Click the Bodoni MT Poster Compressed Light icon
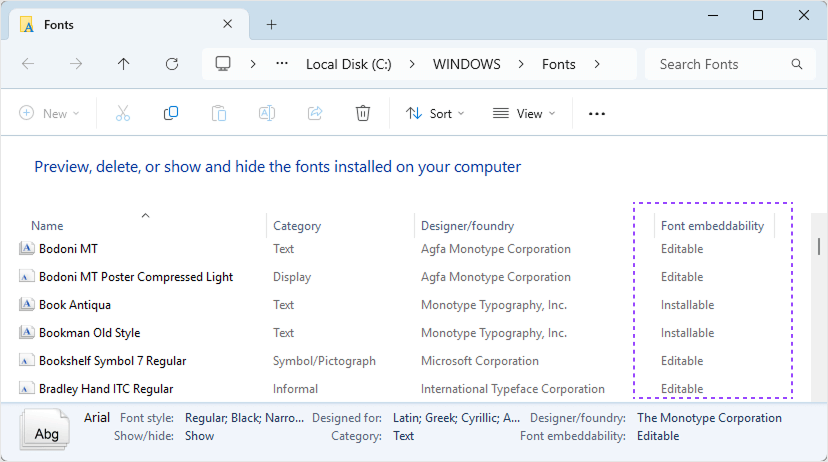This screenshot has height=462, width=828. [x=25, y=277]
